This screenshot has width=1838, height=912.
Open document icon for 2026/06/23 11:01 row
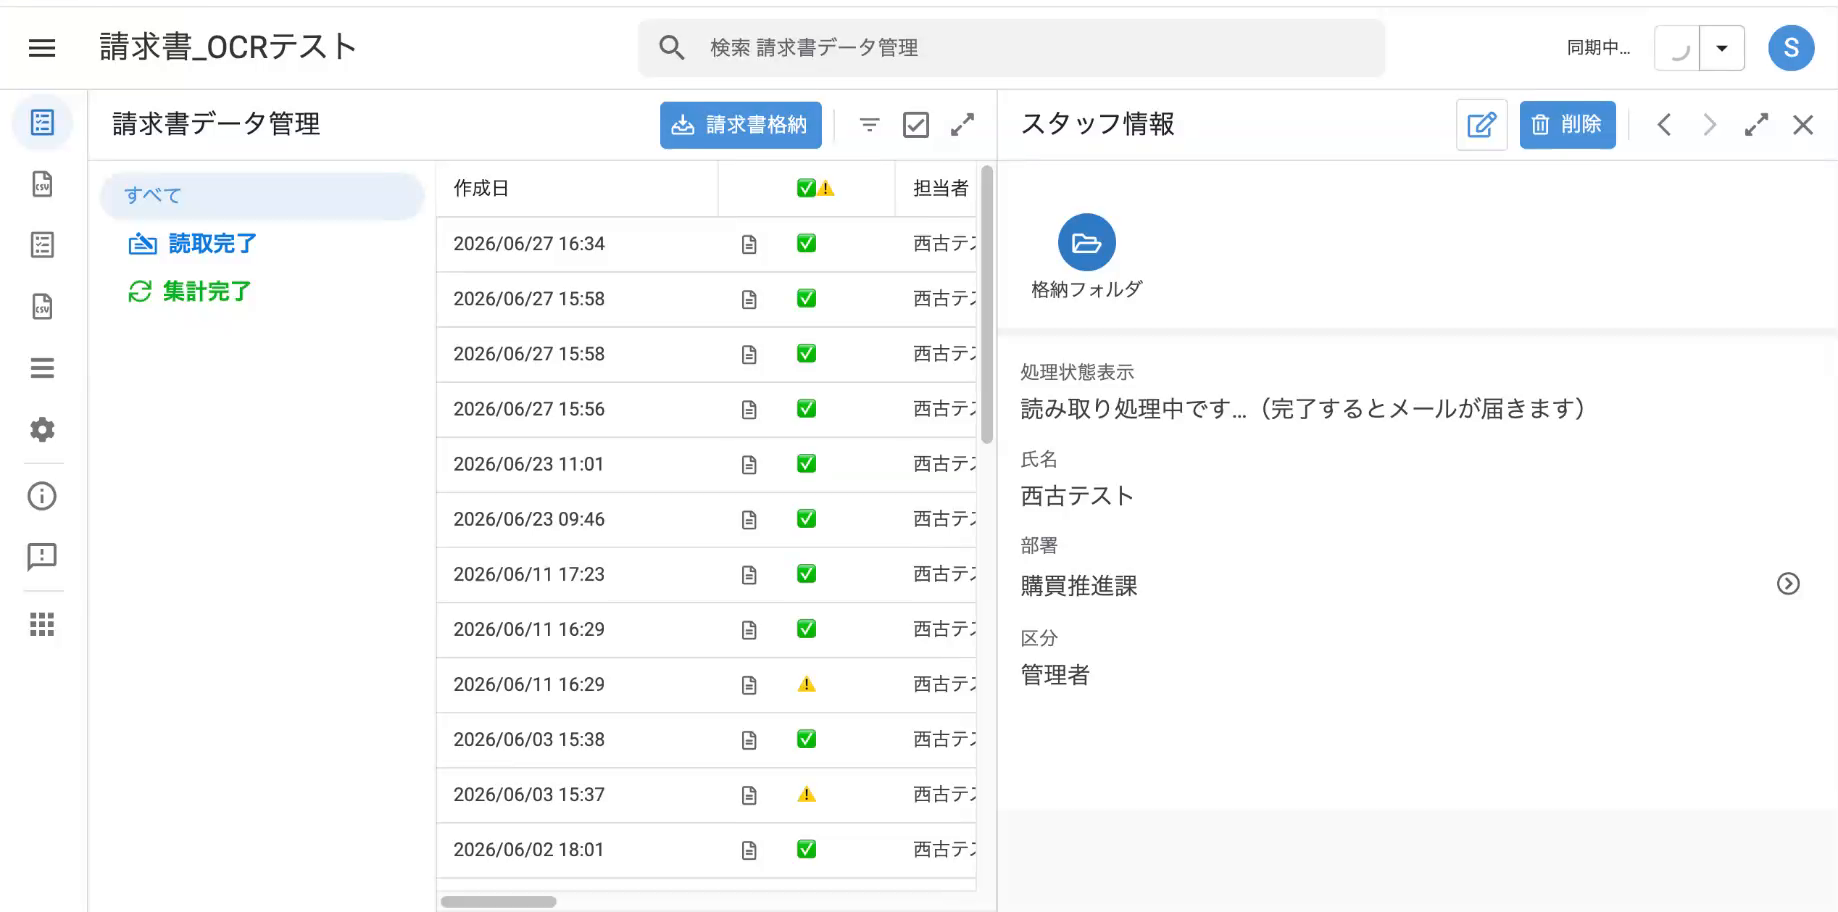[x=749, y=464]
